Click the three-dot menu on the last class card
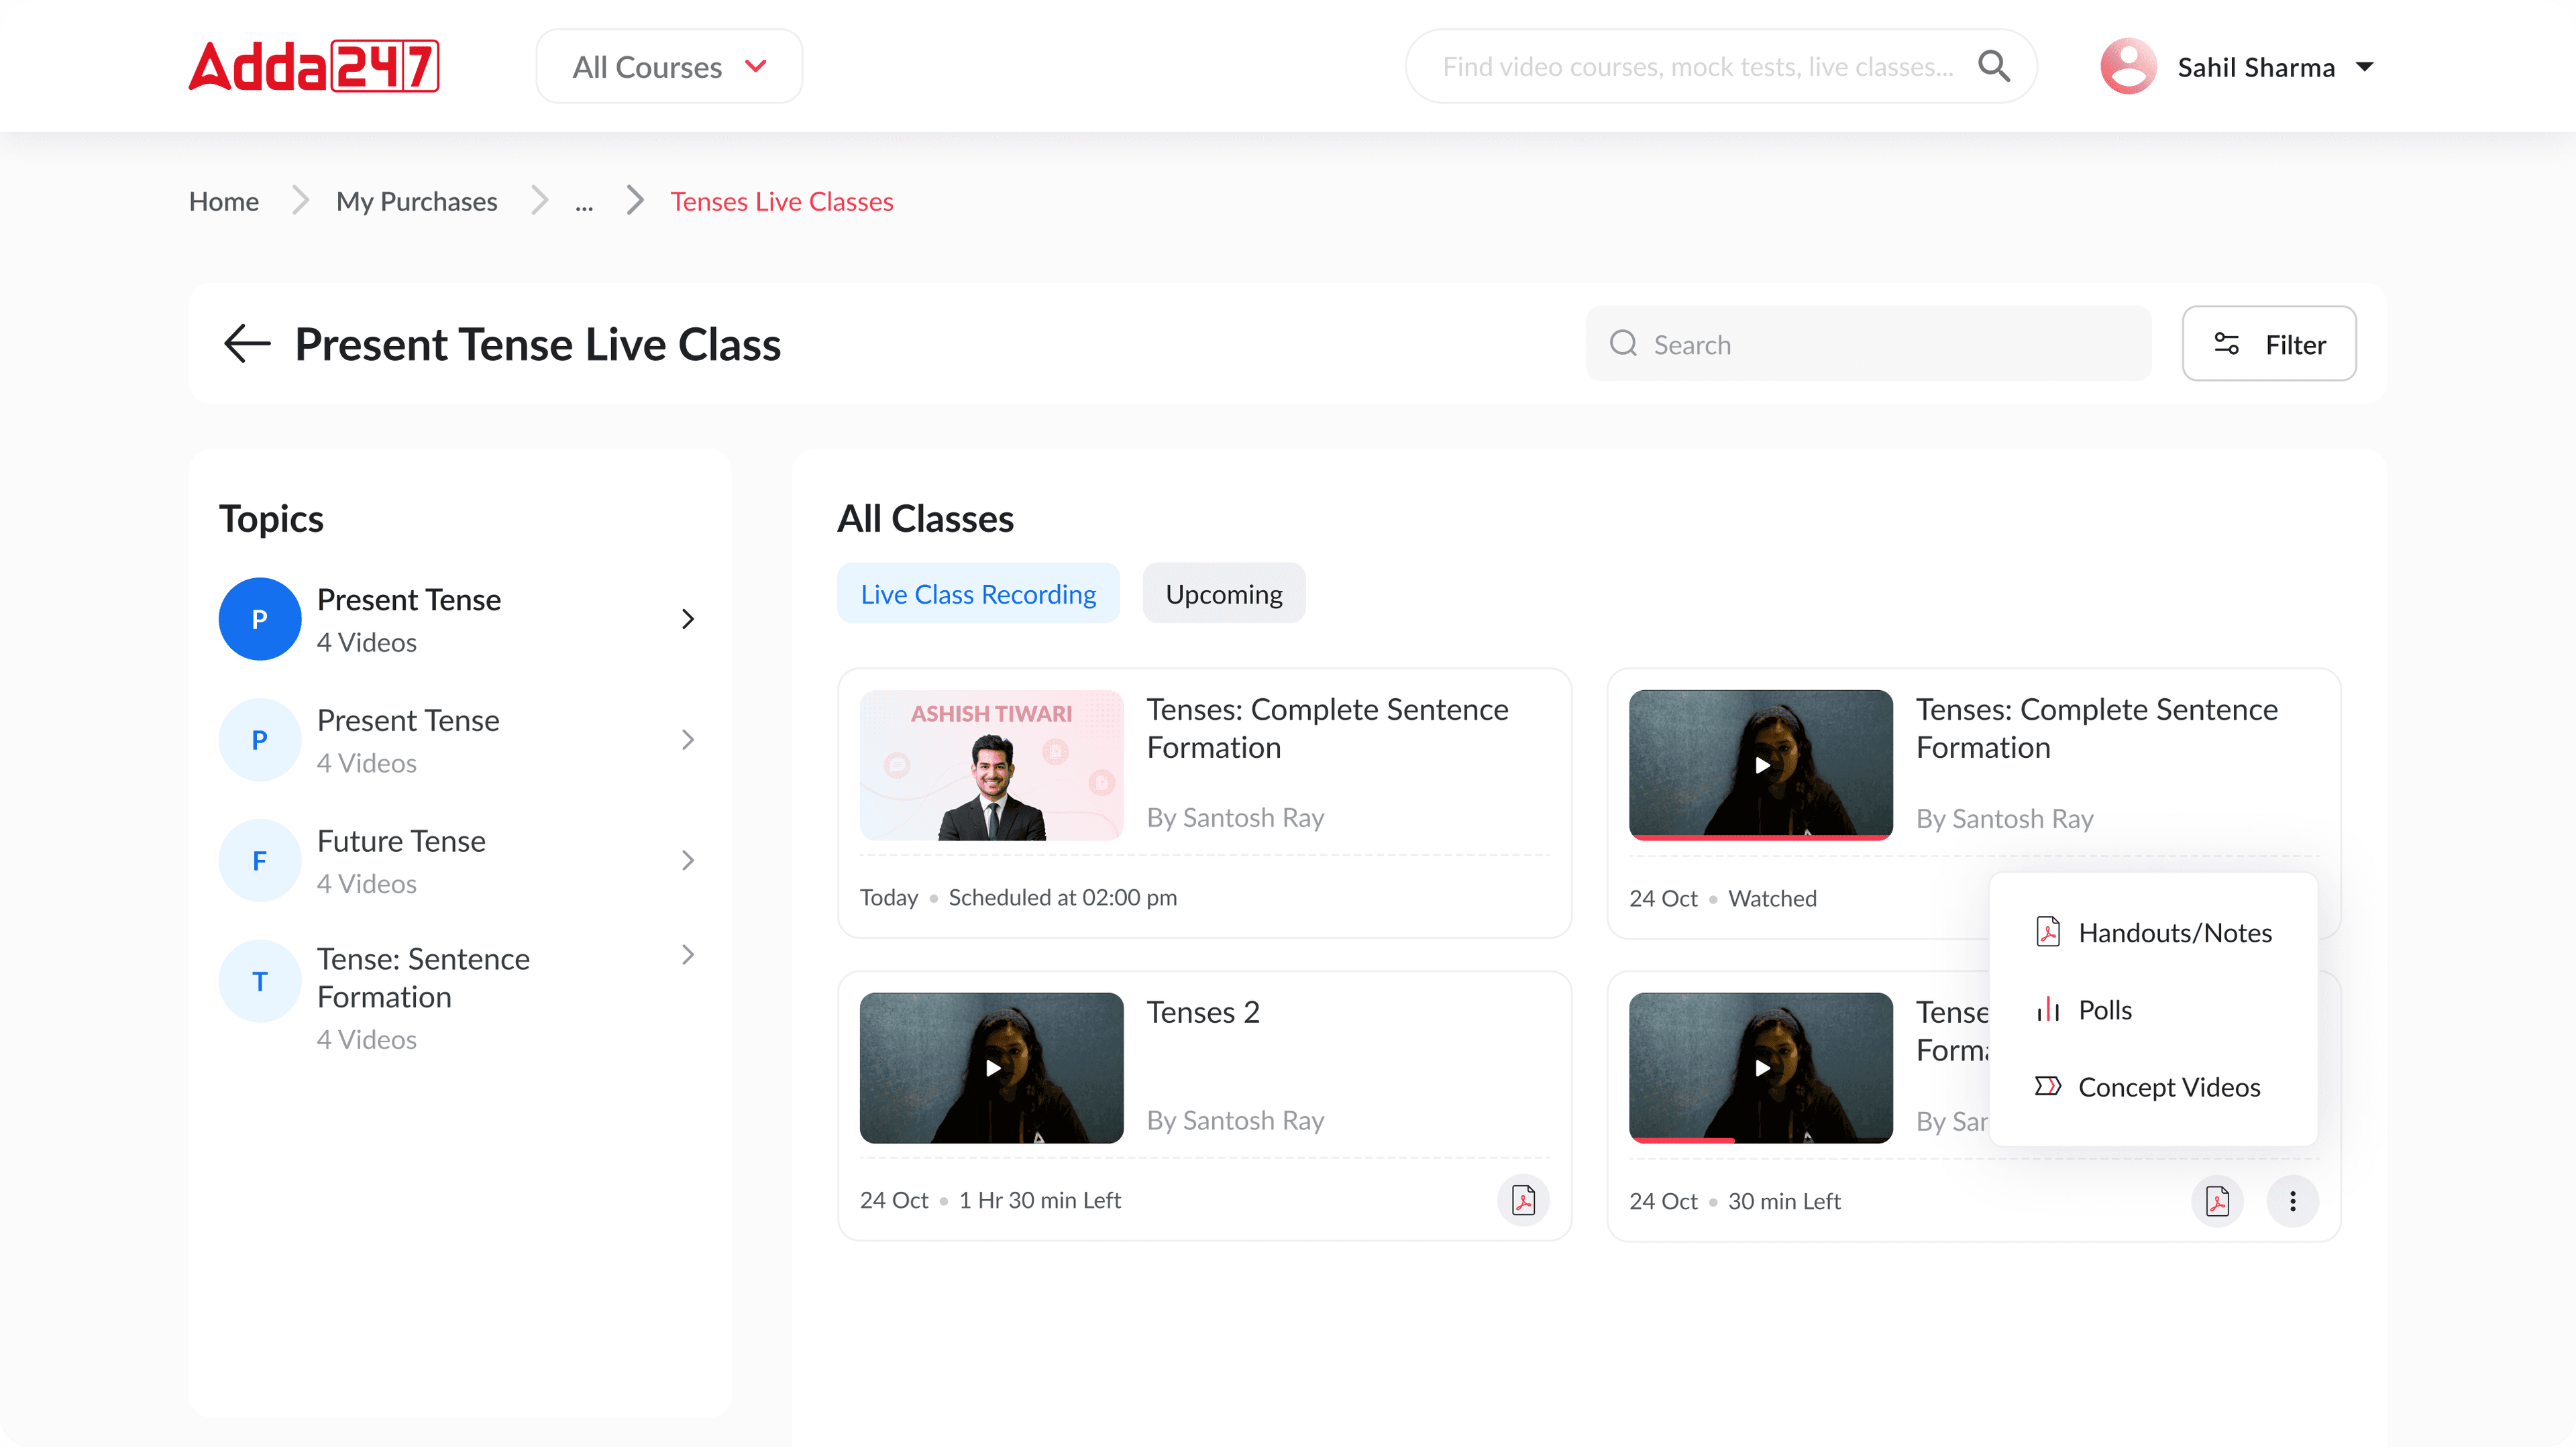Viewport: 2576px width, 1448px height. (2292, 1201)
